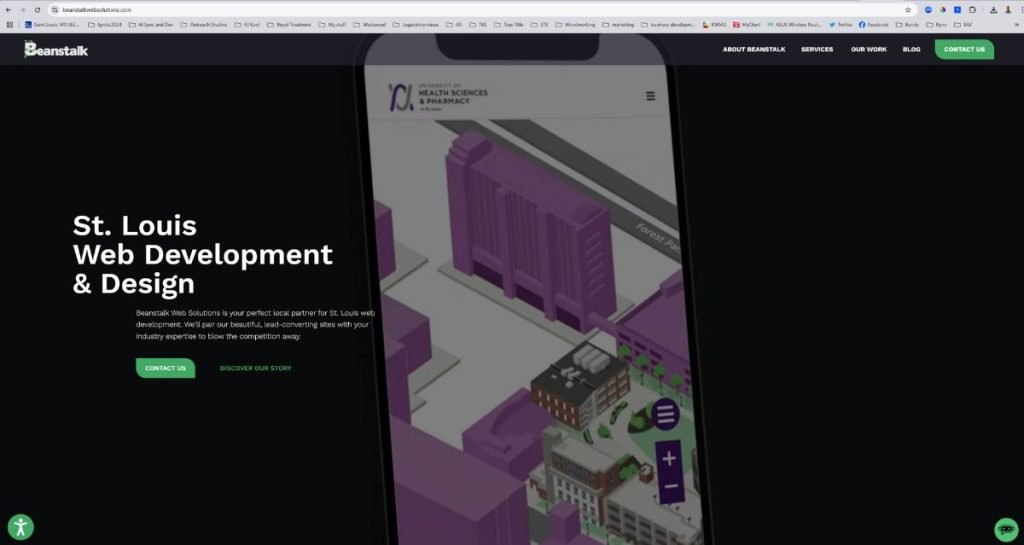Bookmark this page with star icon
The image size is (1024, 545).
908,9
